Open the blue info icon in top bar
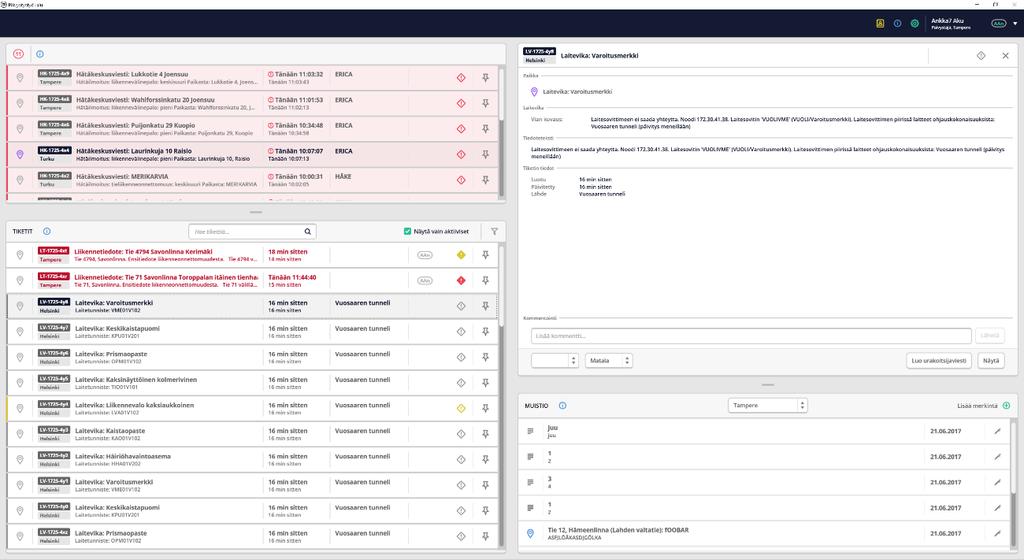This screenshot has width=1024, height=560. tap(897, 23)
